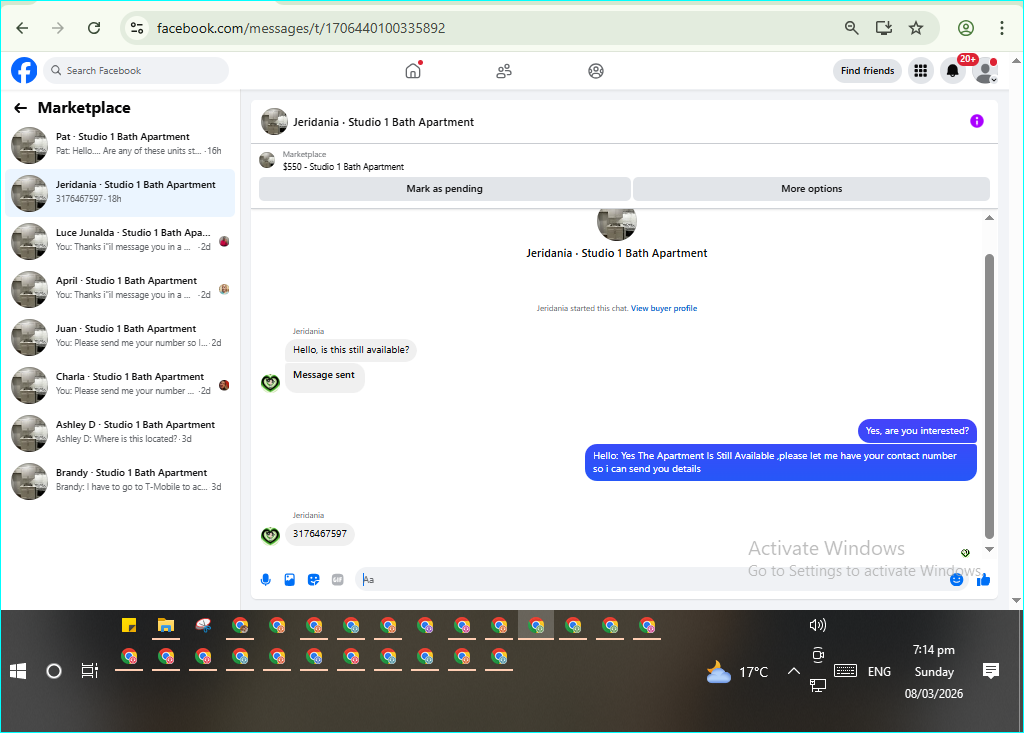Image resolution: width=1024 pixels, height=733 pixels.
Task: Open Charla Studio 1 Bath Apartment chat
Action: 120,385
